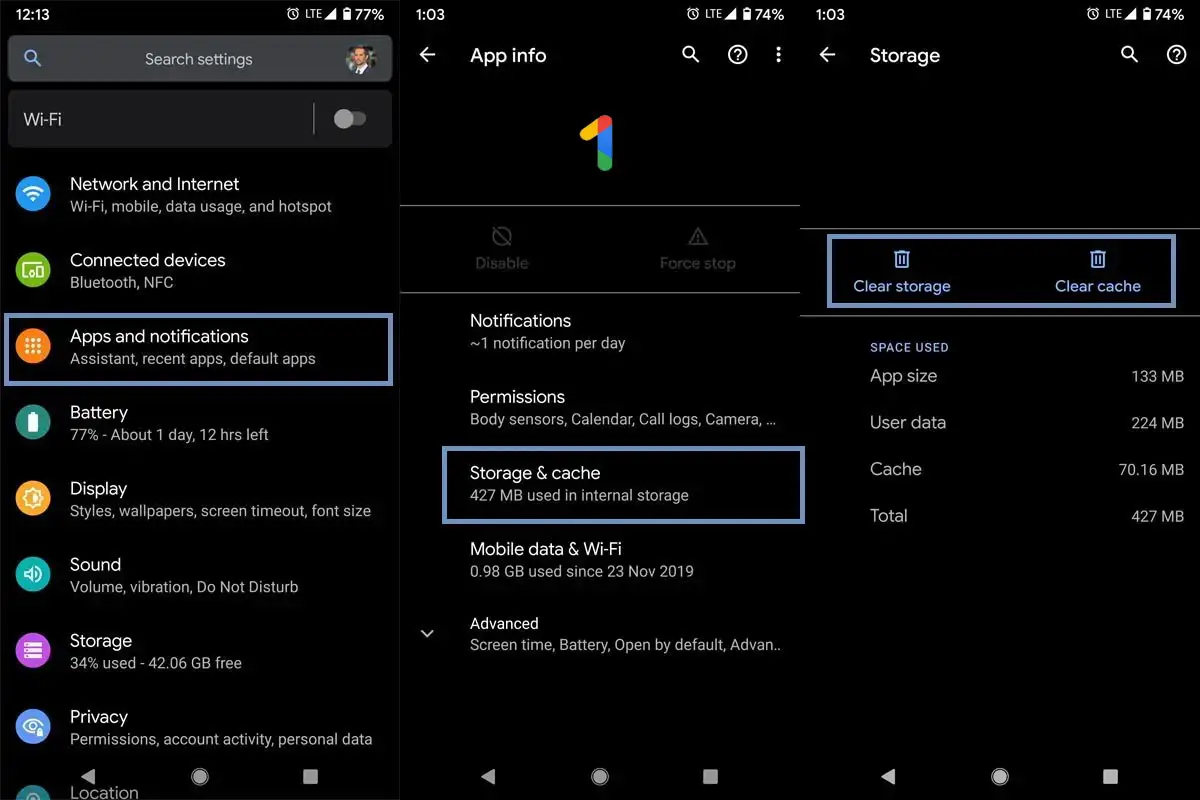Tap 77% battery indicator in status bar

coord(362,14)
